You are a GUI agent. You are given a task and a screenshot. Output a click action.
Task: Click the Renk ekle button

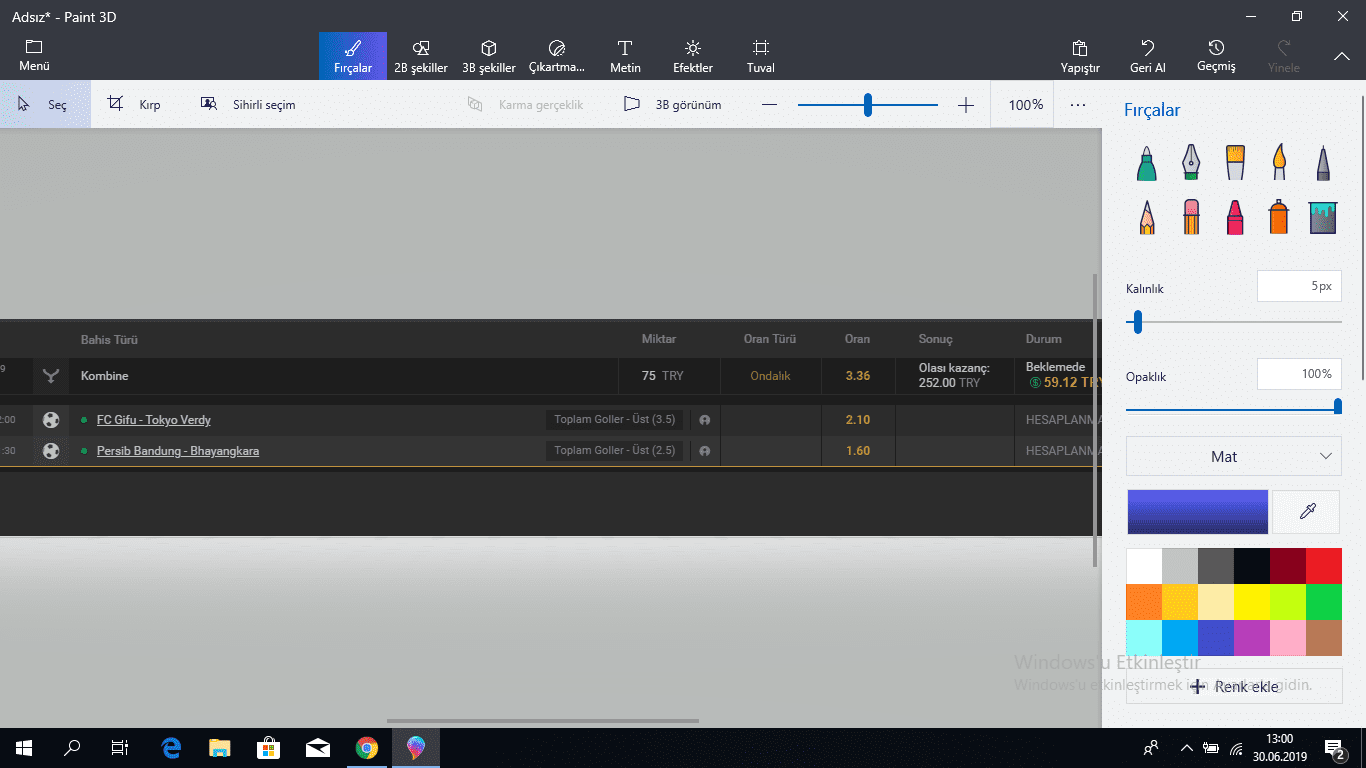click(1233, 687)
